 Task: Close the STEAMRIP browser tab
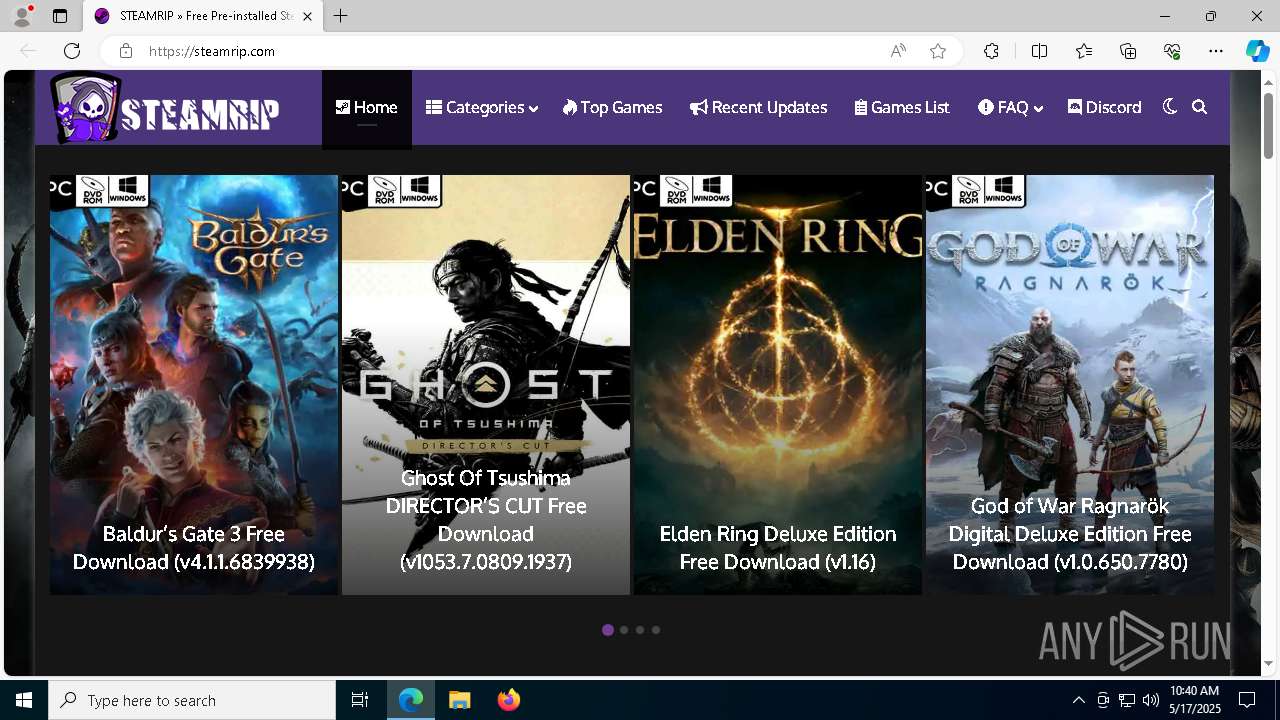tap(308, 16)
